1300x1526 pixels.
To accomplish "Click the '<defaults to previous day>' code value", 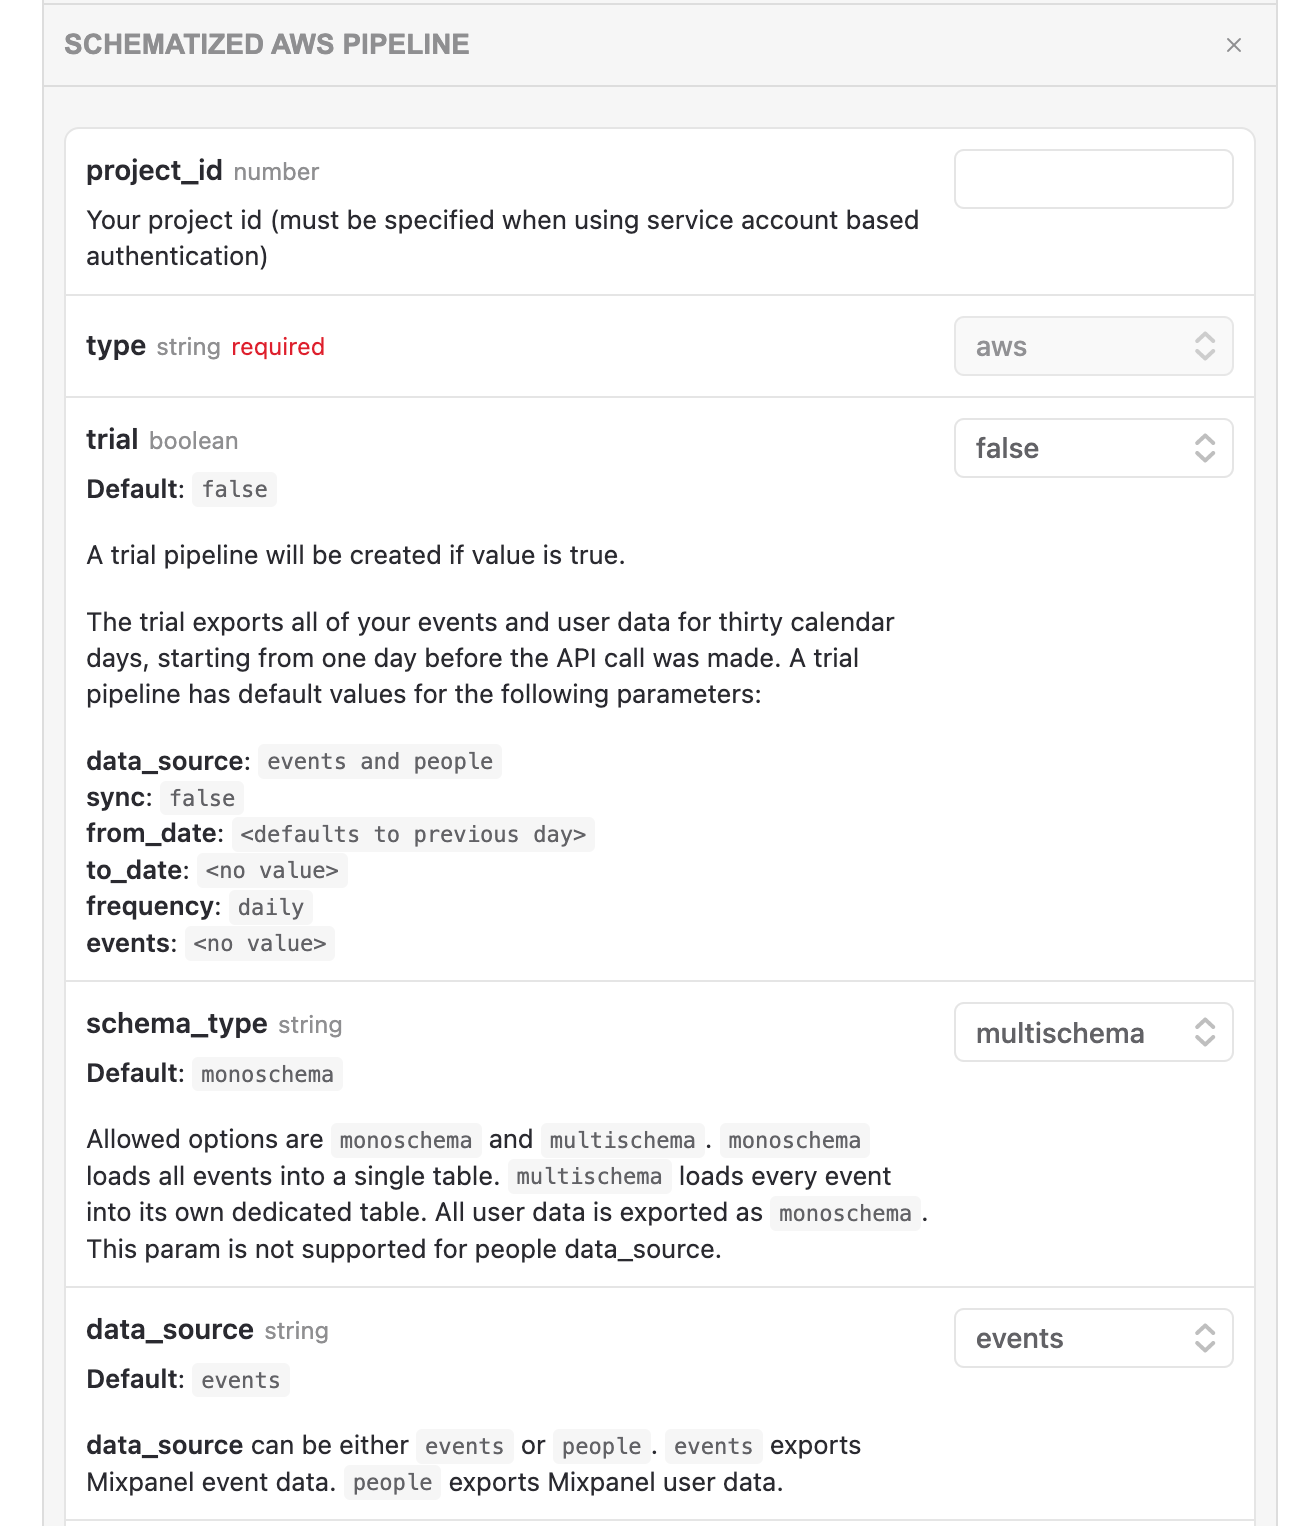I will [413, 835].
